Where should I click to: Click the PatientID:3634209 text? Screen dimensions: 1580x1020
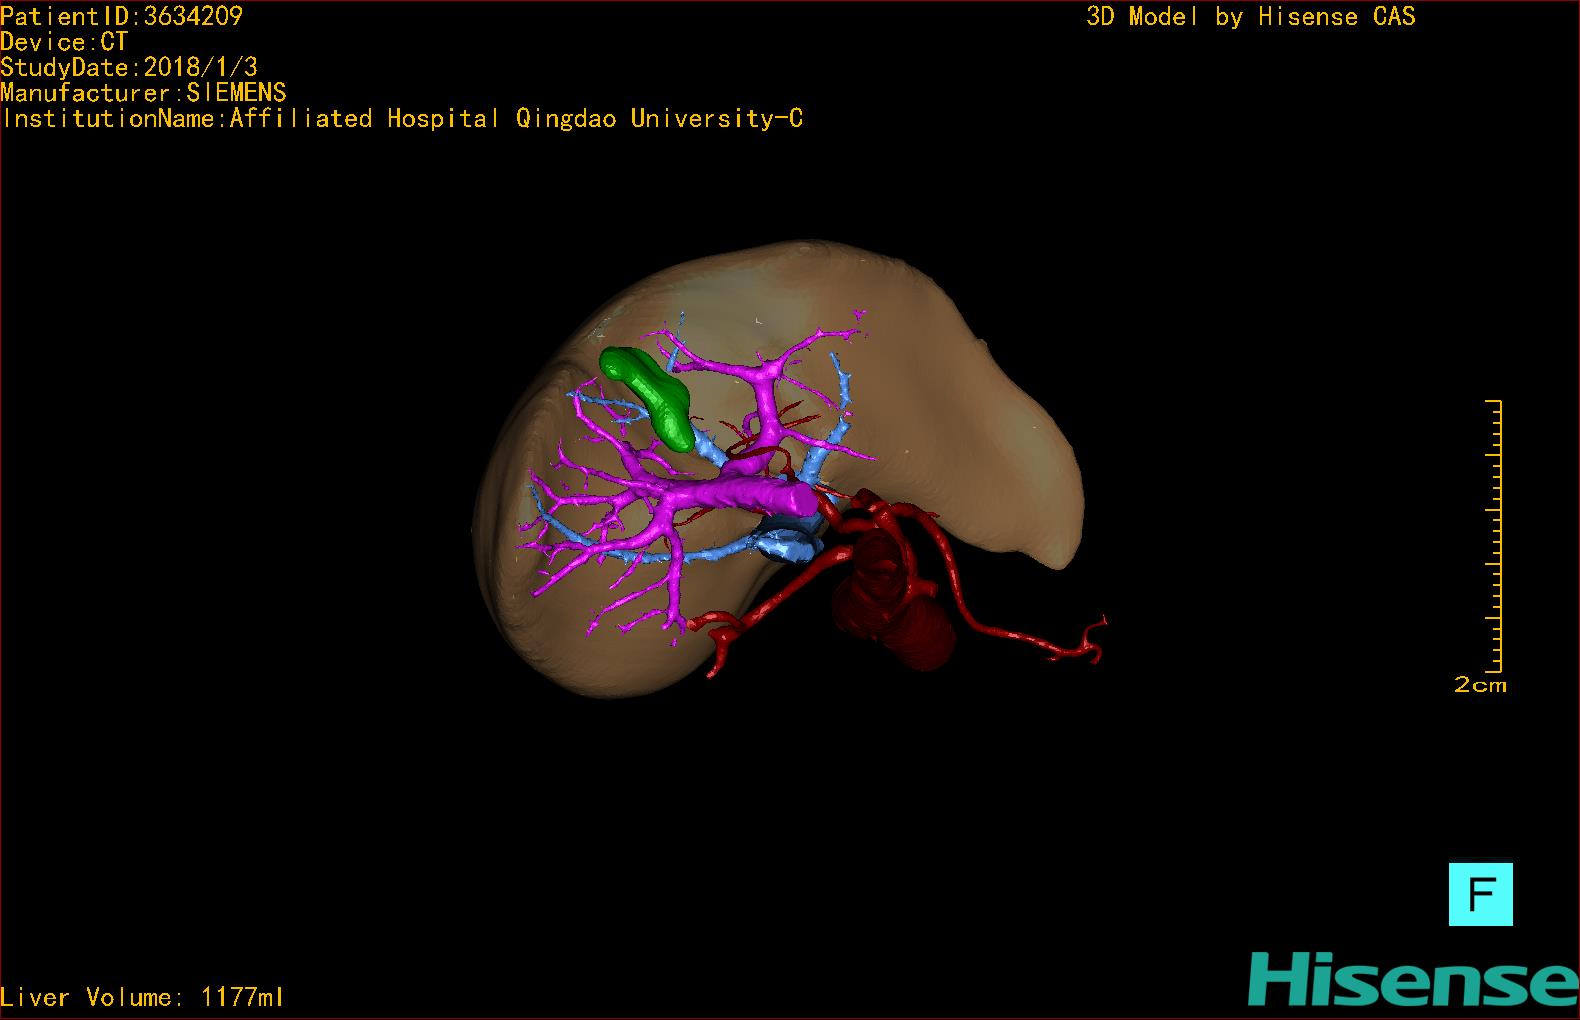point(121,16)
